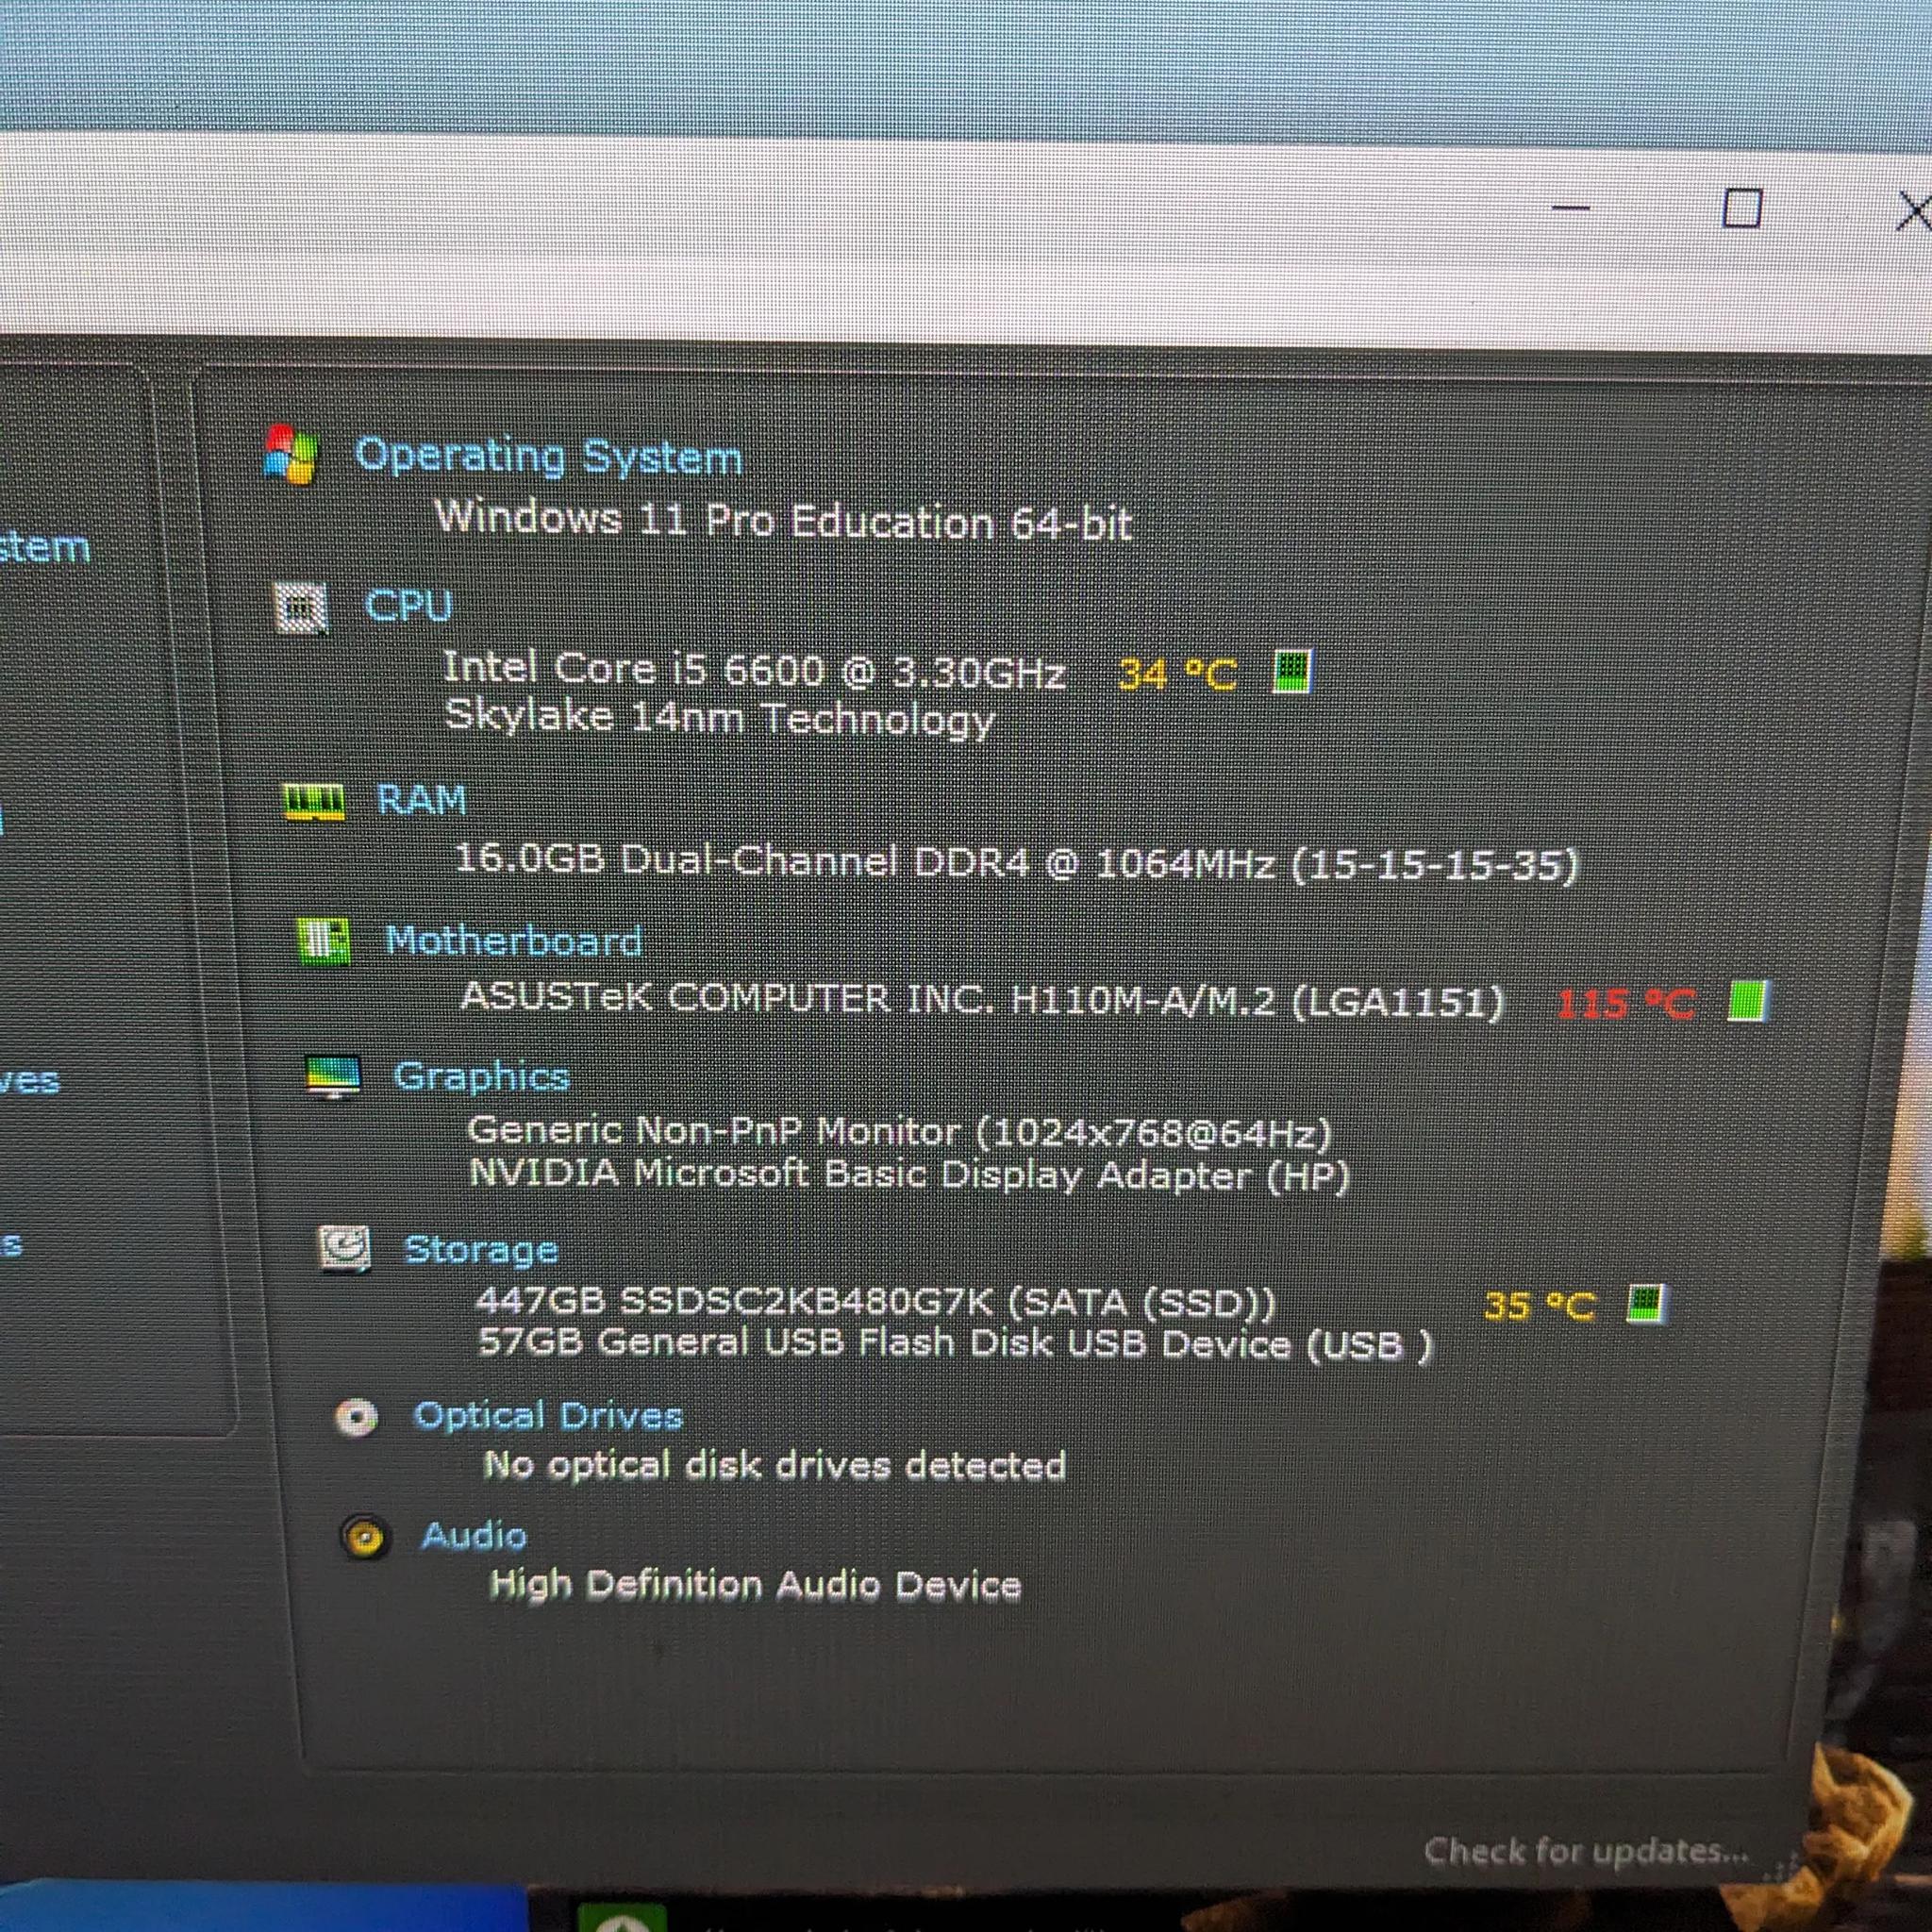Click the Motherboard section icon
This screenshot has width=1932, height=1932.
pos(324,941)
